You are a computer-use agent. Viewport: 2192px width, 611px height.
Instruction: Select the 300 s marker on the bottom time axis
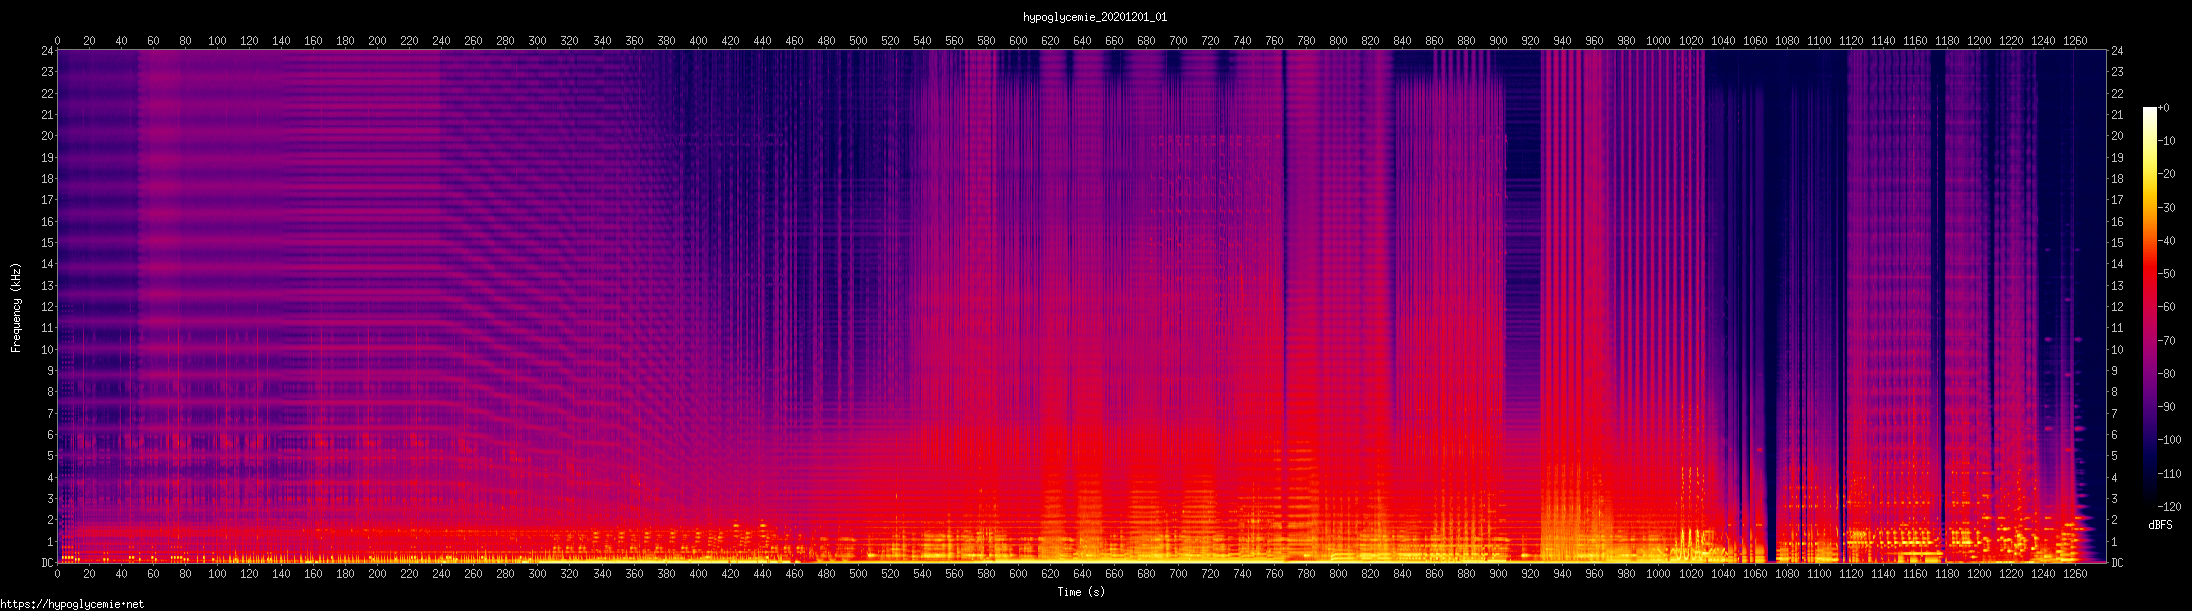point(537,575)
